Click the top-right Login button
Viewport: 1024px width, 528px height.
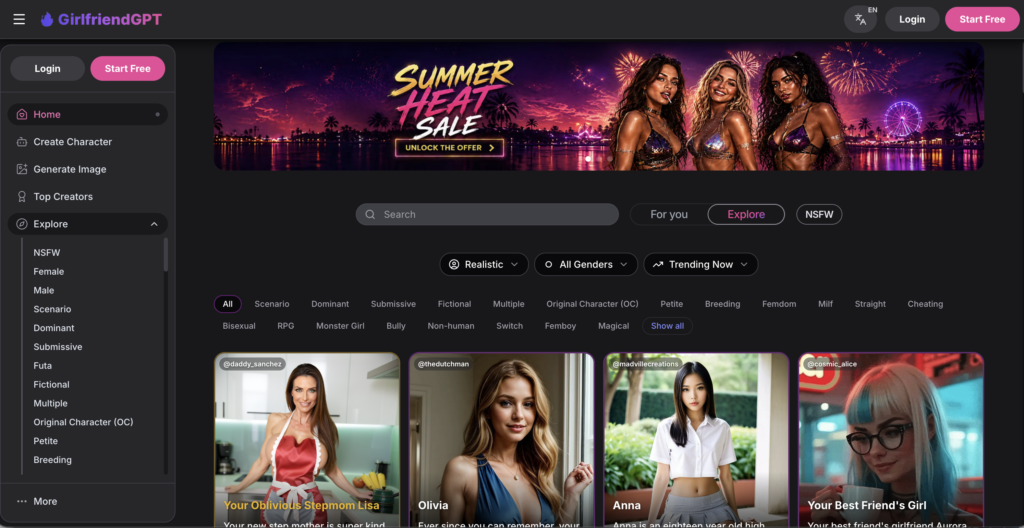pyautogui.click(x=912, y=20)
